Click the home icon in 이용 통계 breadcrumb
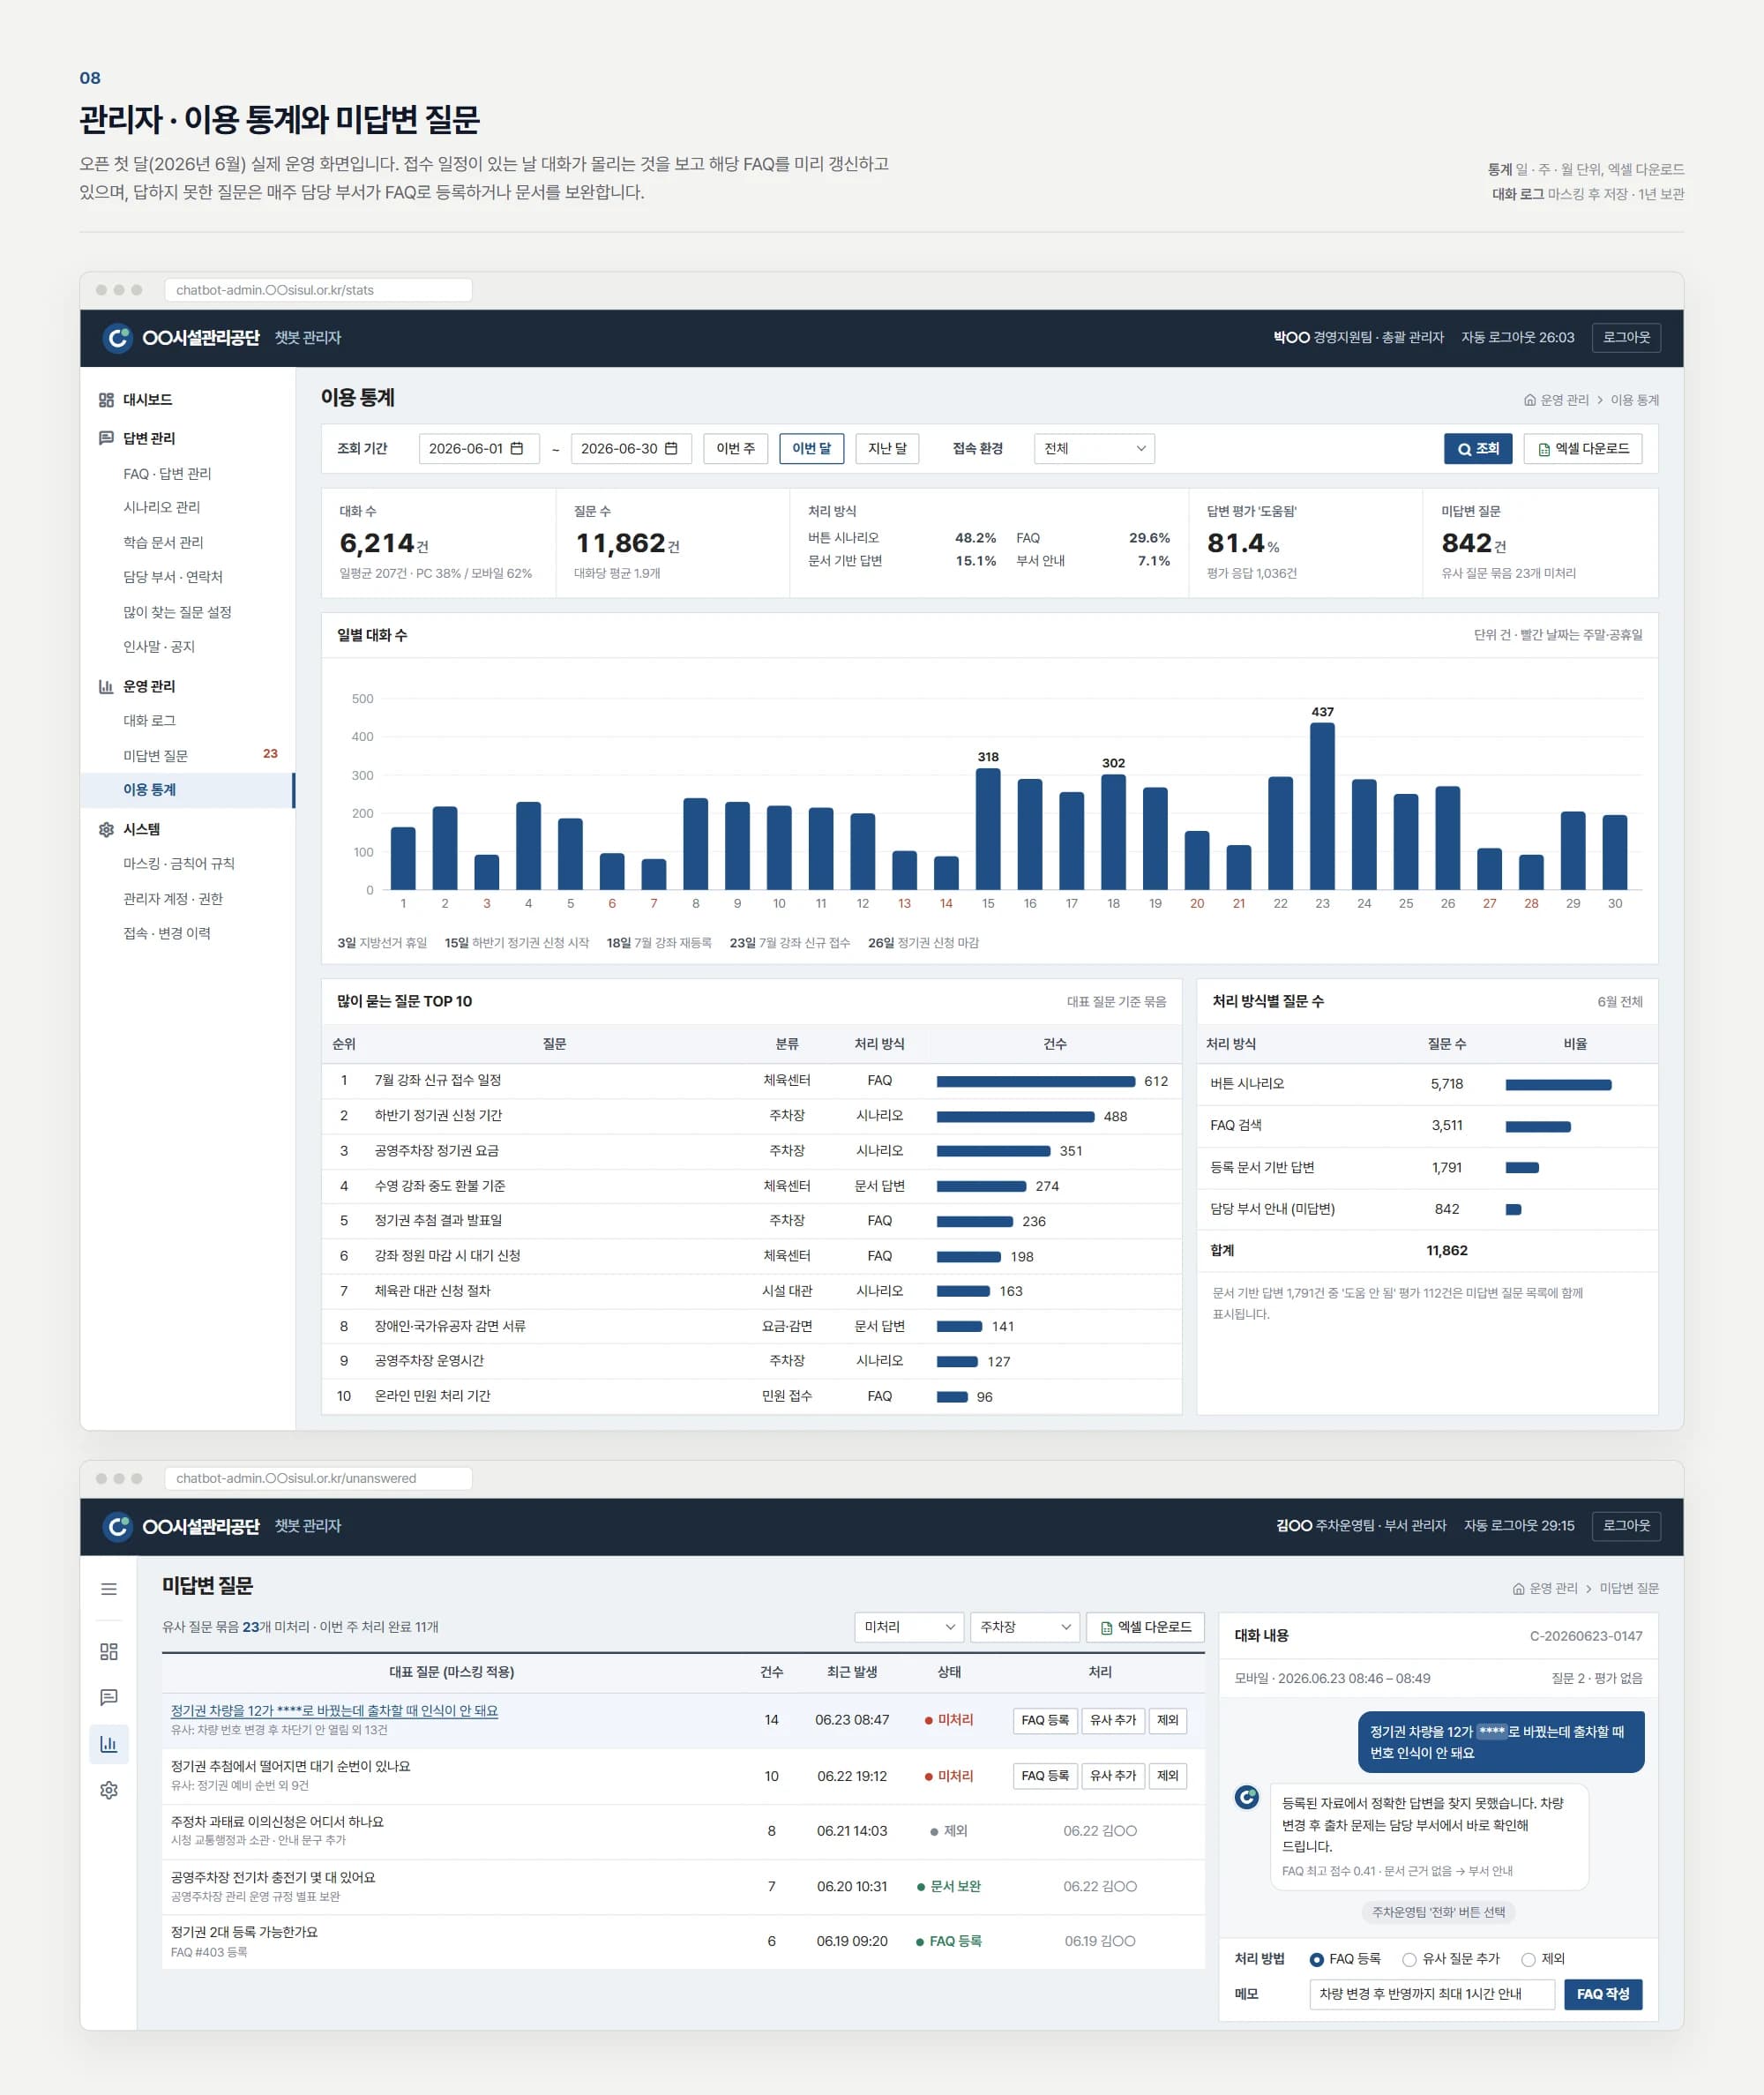The width and height of the screenshot is (1764, 2095). (1529, 400)
